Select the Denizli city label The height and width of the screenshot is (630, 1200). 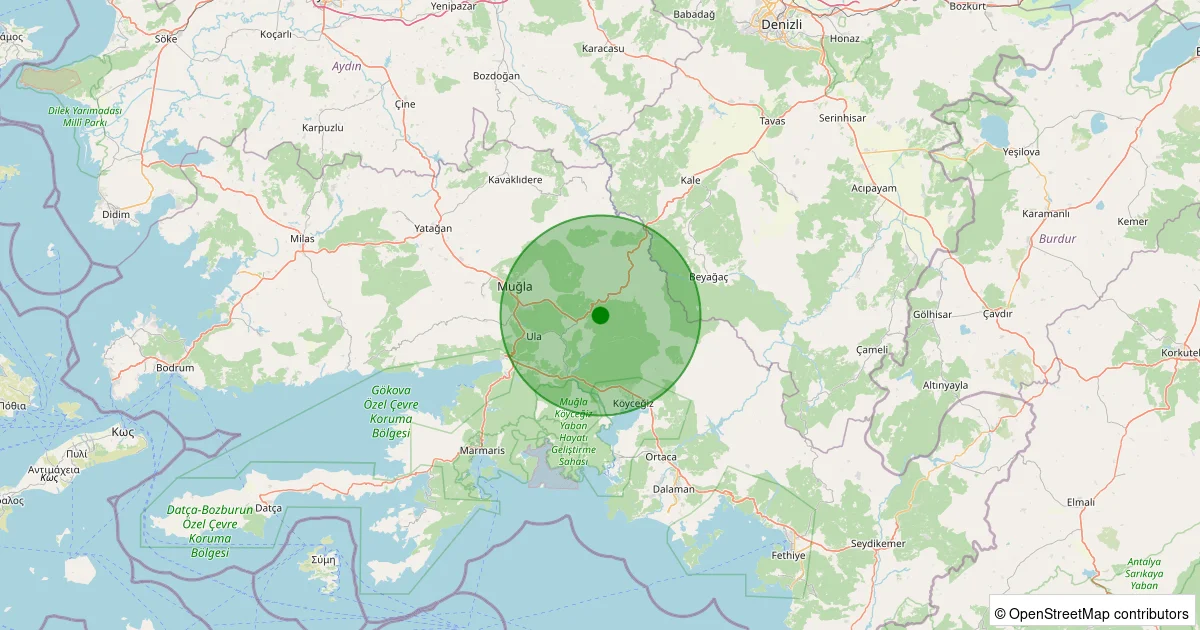781,23
